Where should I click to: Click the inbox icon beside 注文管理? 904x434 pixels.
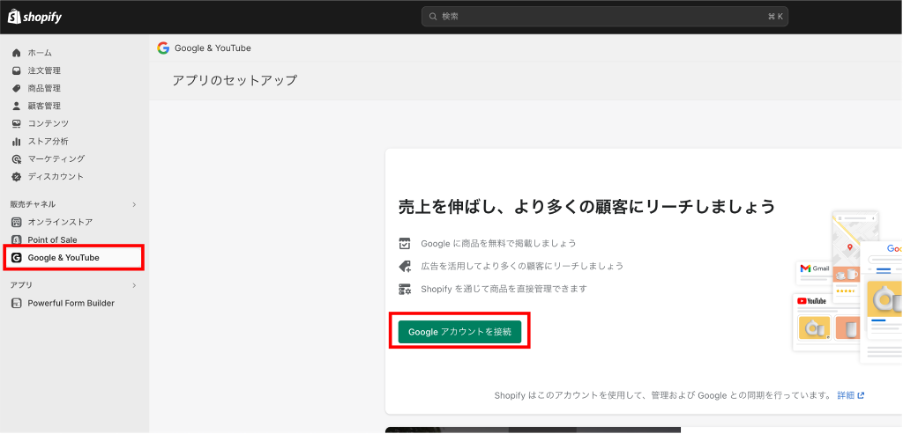click(x=16, y=71)
